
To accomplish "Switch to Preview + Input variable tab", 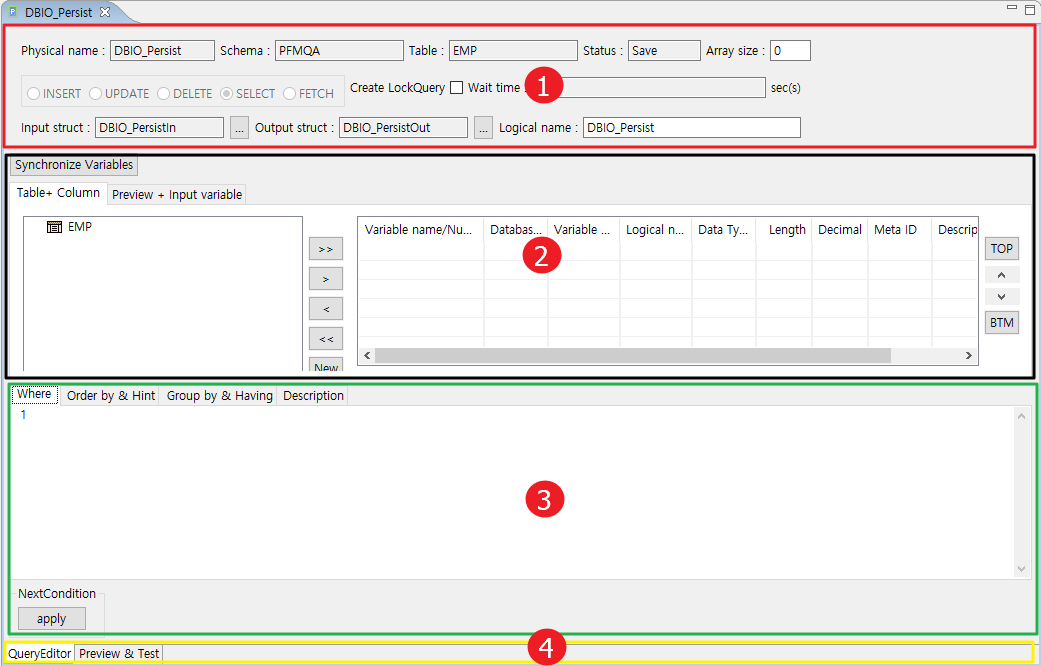I will [x=177, y=195].
